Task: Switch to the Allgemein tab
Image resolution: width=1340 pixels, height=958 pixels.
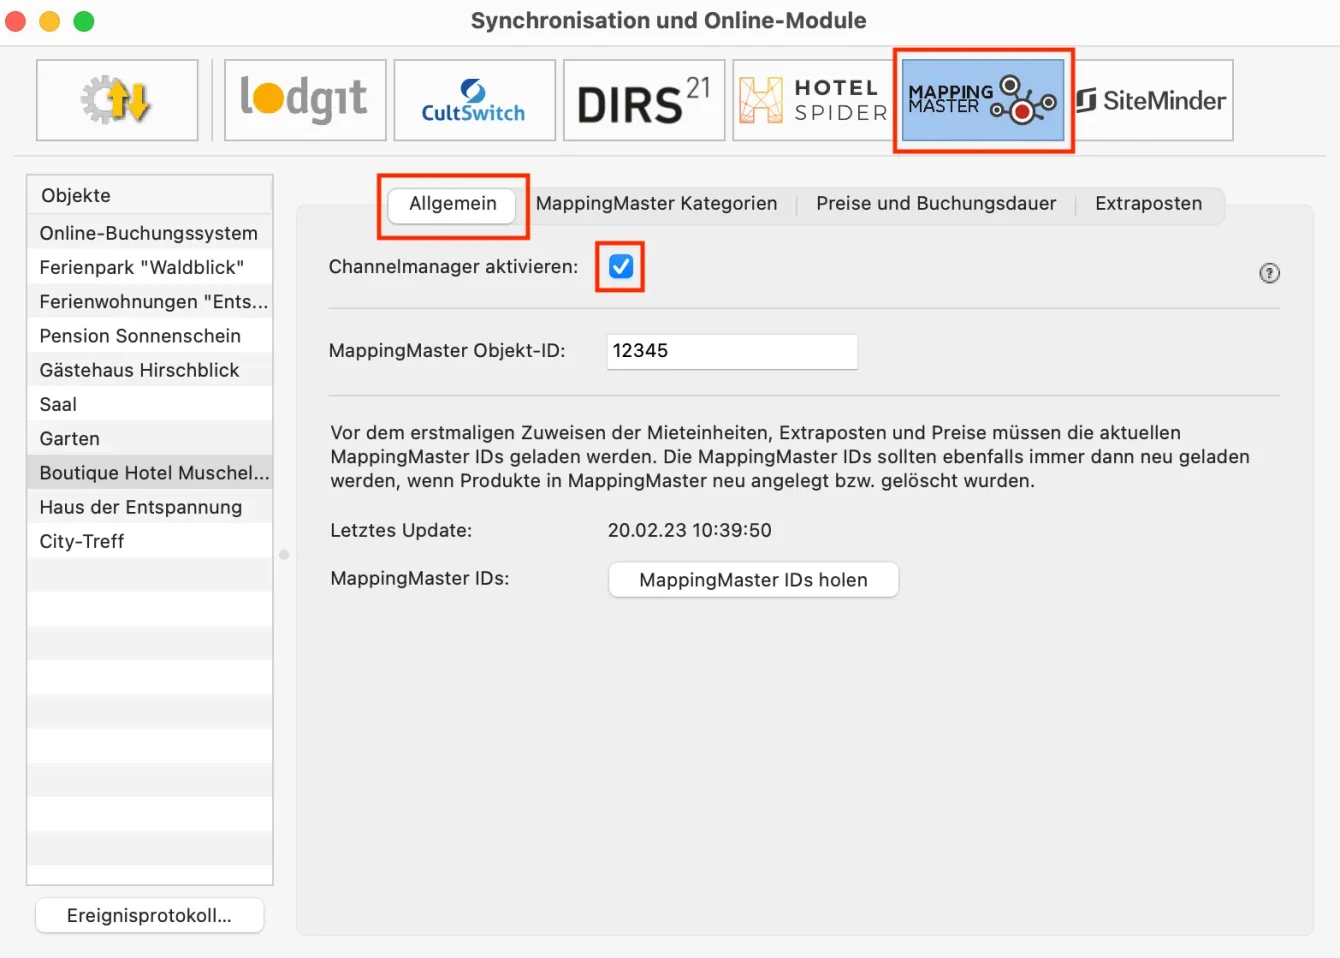Action: pyautogui.click(x=452, y=204)
